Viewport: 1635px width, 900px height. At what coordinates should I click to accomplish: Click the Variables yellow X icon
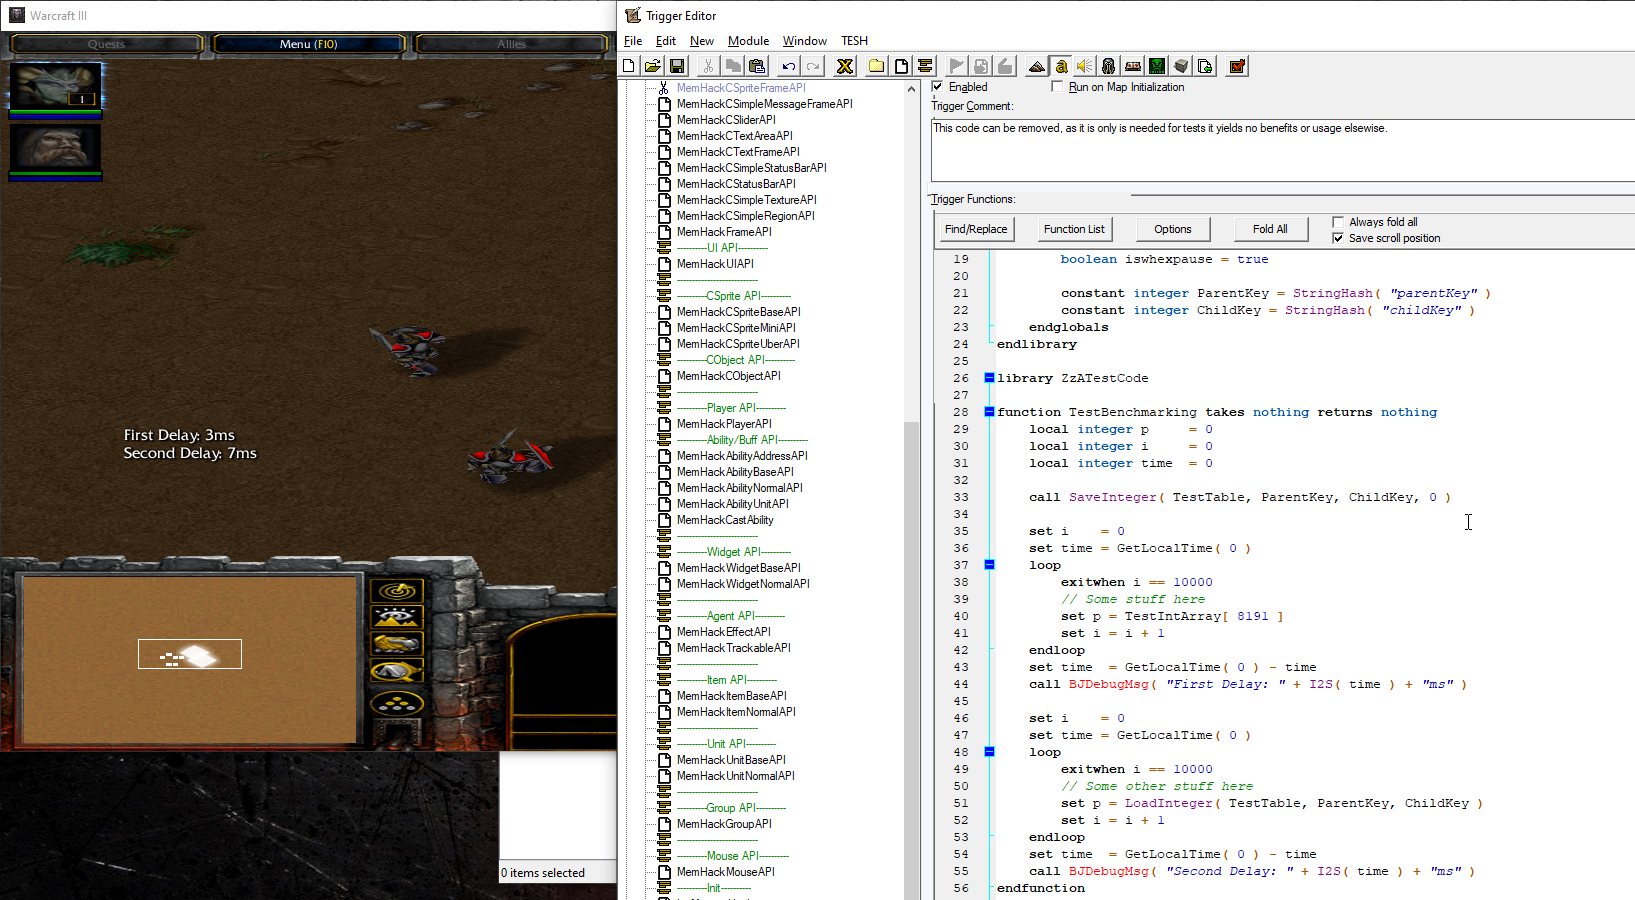pyautogui.click(x=845, y=66)
